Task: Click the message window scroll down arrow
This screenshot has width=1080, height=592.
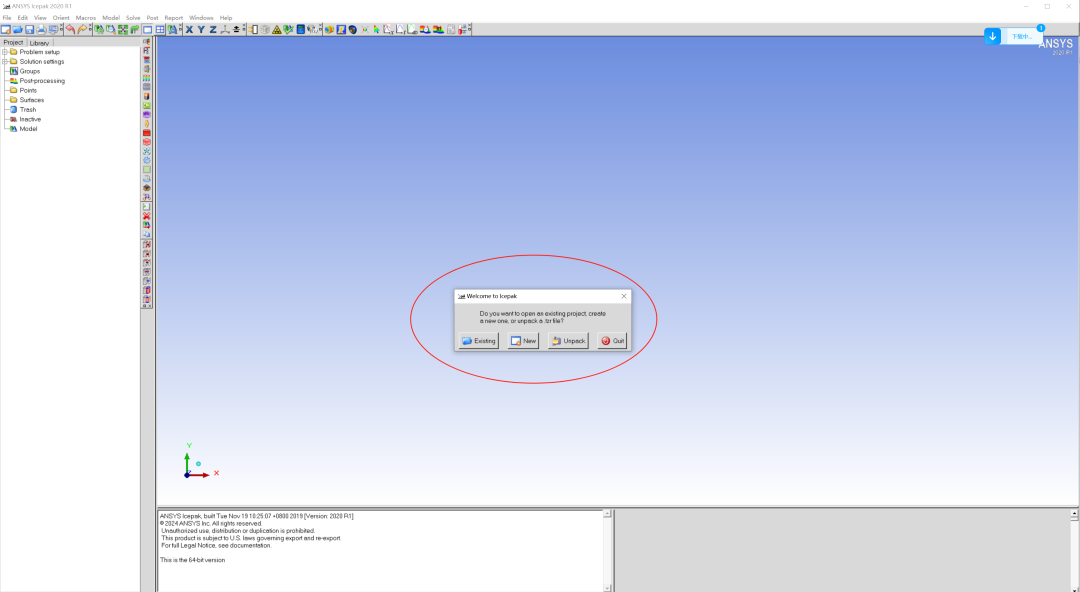Action: [x=607, y=588]
